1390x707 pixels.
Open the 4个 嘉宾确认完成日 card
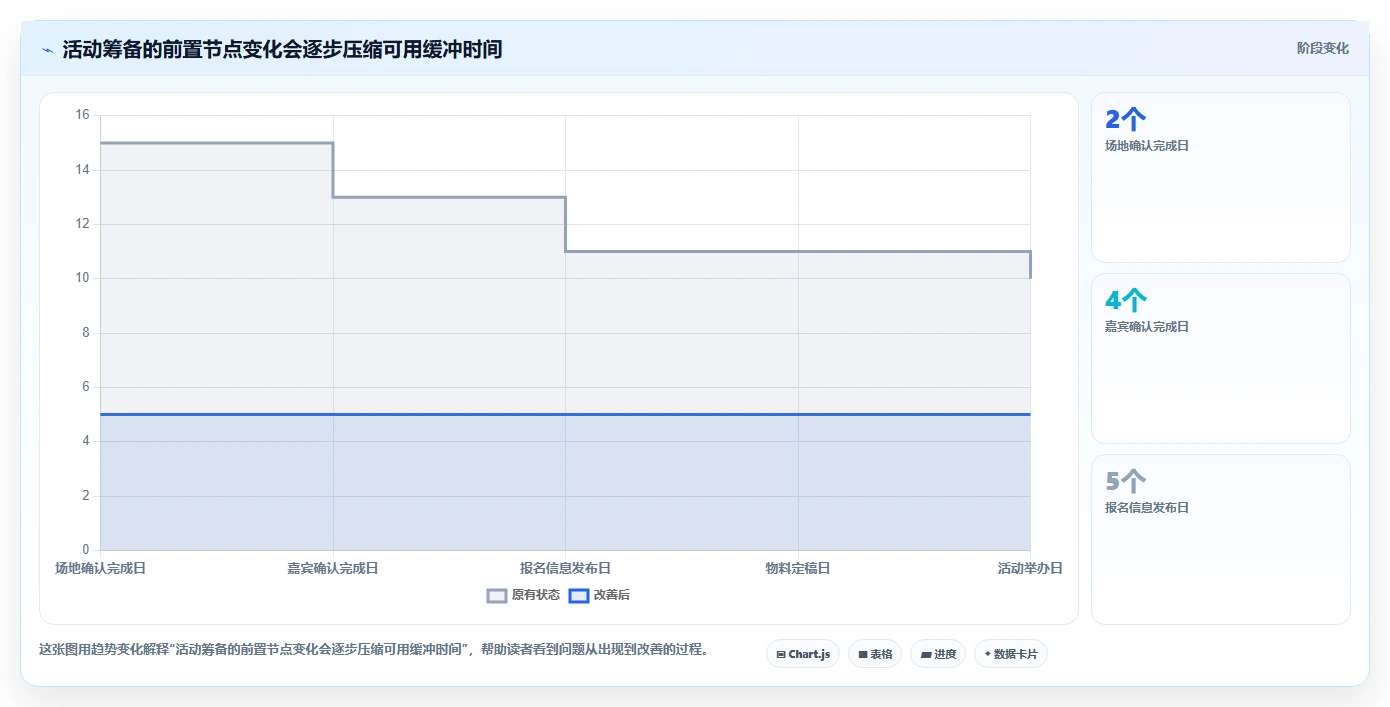[1221, 358]
